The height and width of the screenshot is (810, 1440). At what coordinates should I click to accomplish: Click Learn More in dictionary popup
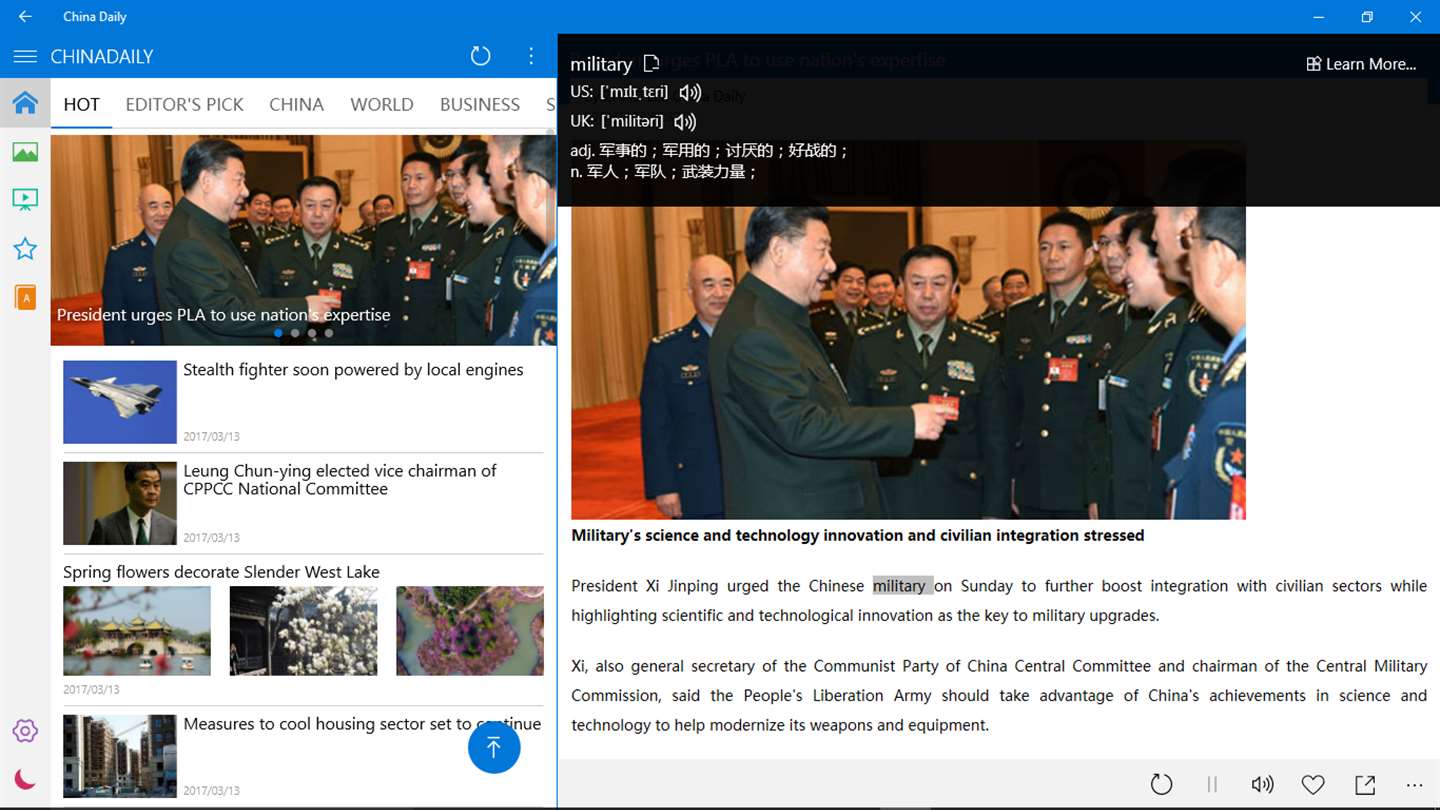pyautogui.click(x=1361, y=64)
